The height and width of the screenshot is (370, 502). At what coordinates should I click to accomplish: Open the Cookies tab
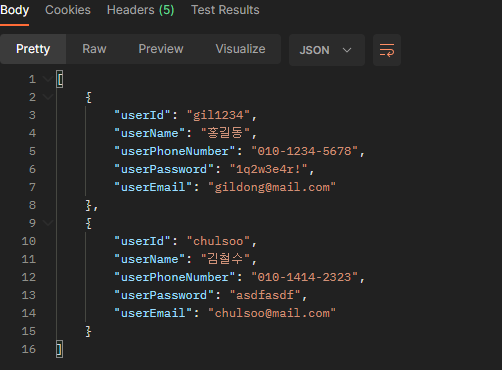[68, 10]
